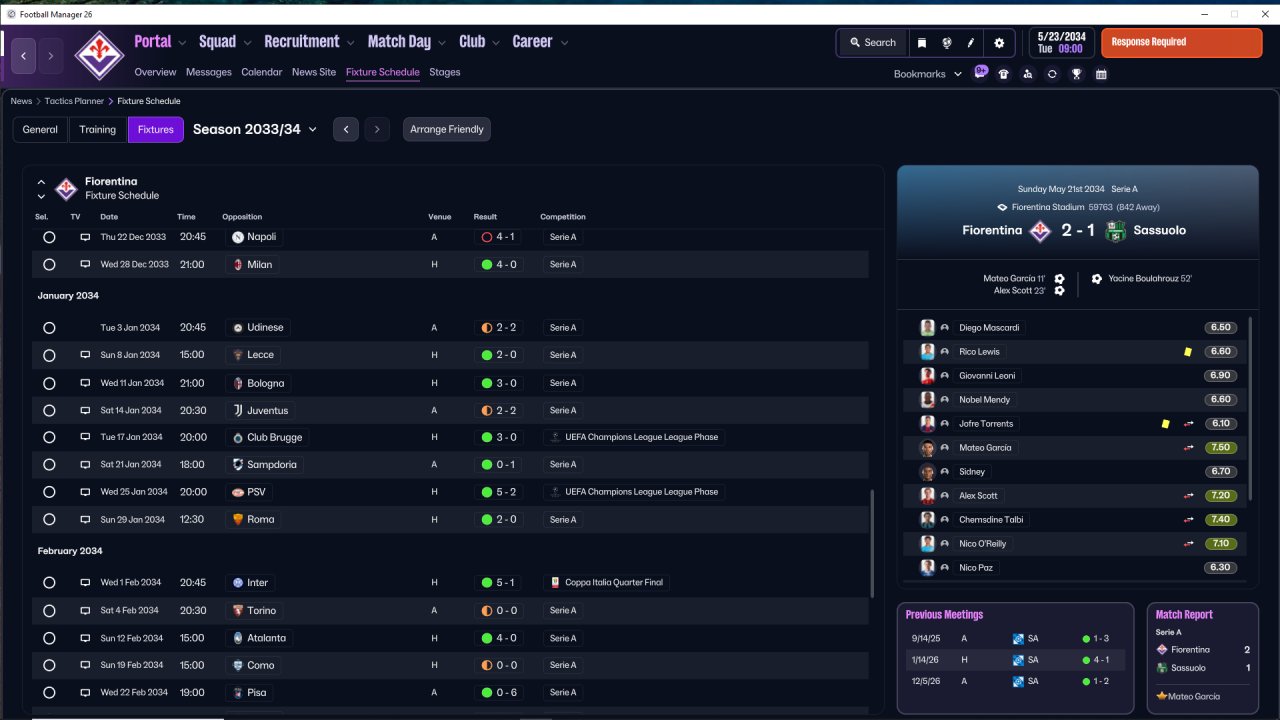
Task: Click the Tactics Planner breadcrumb link
Action: click(x=74, y=101)
